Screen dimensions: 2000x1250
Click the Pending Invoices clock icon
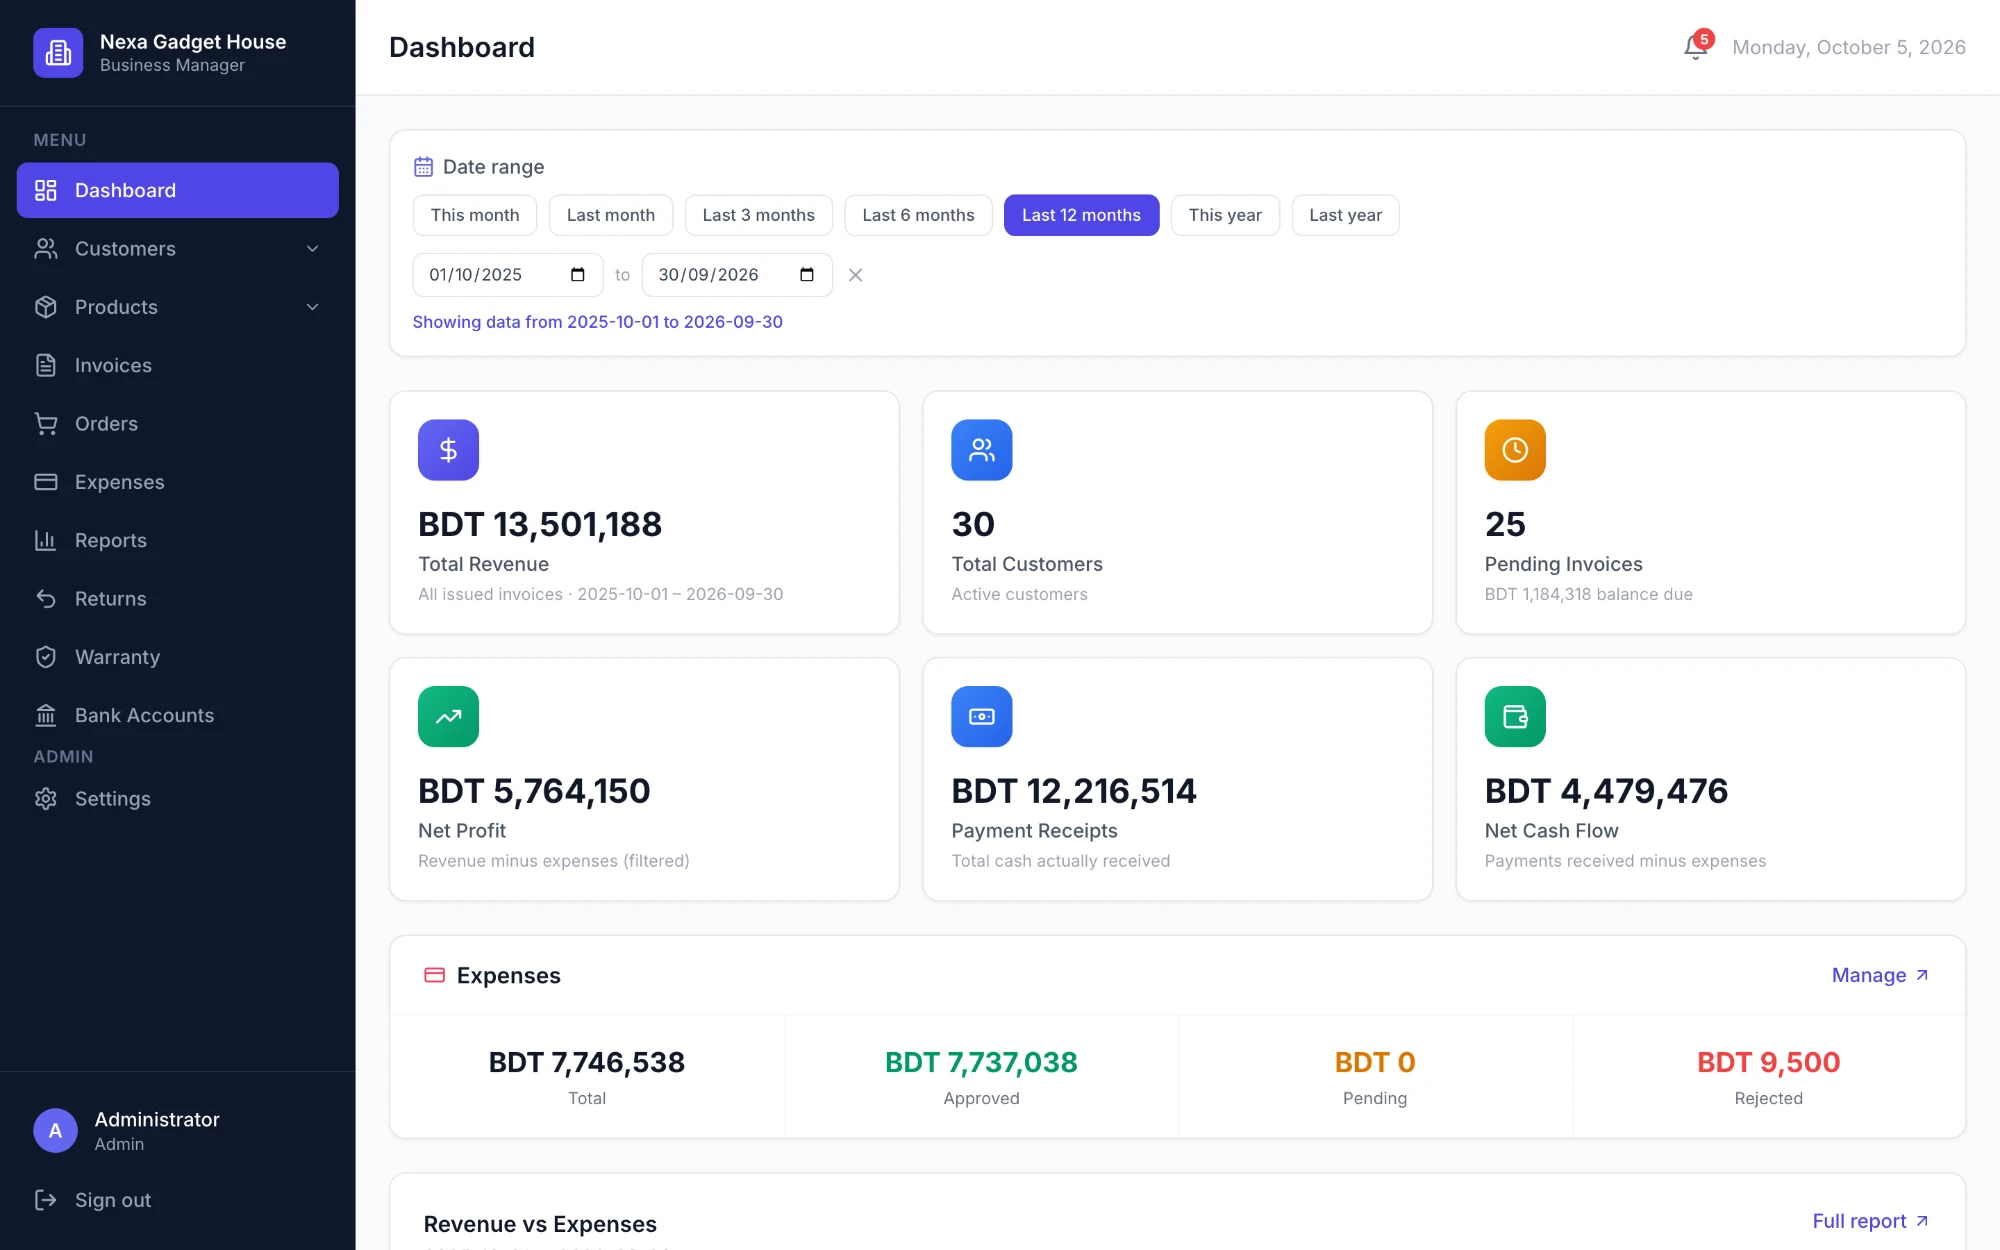click(x=1515, y=450)
